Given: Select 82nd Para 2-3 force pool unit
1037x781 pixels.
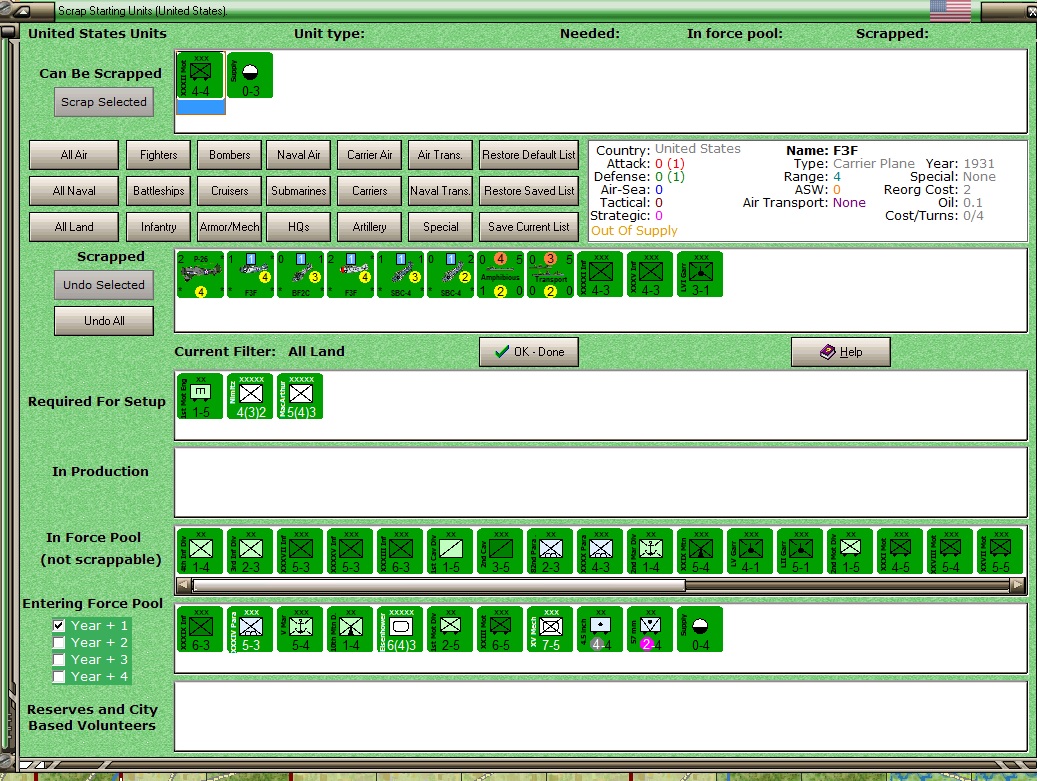Looking at the screenshot, I should coord(550,552).
